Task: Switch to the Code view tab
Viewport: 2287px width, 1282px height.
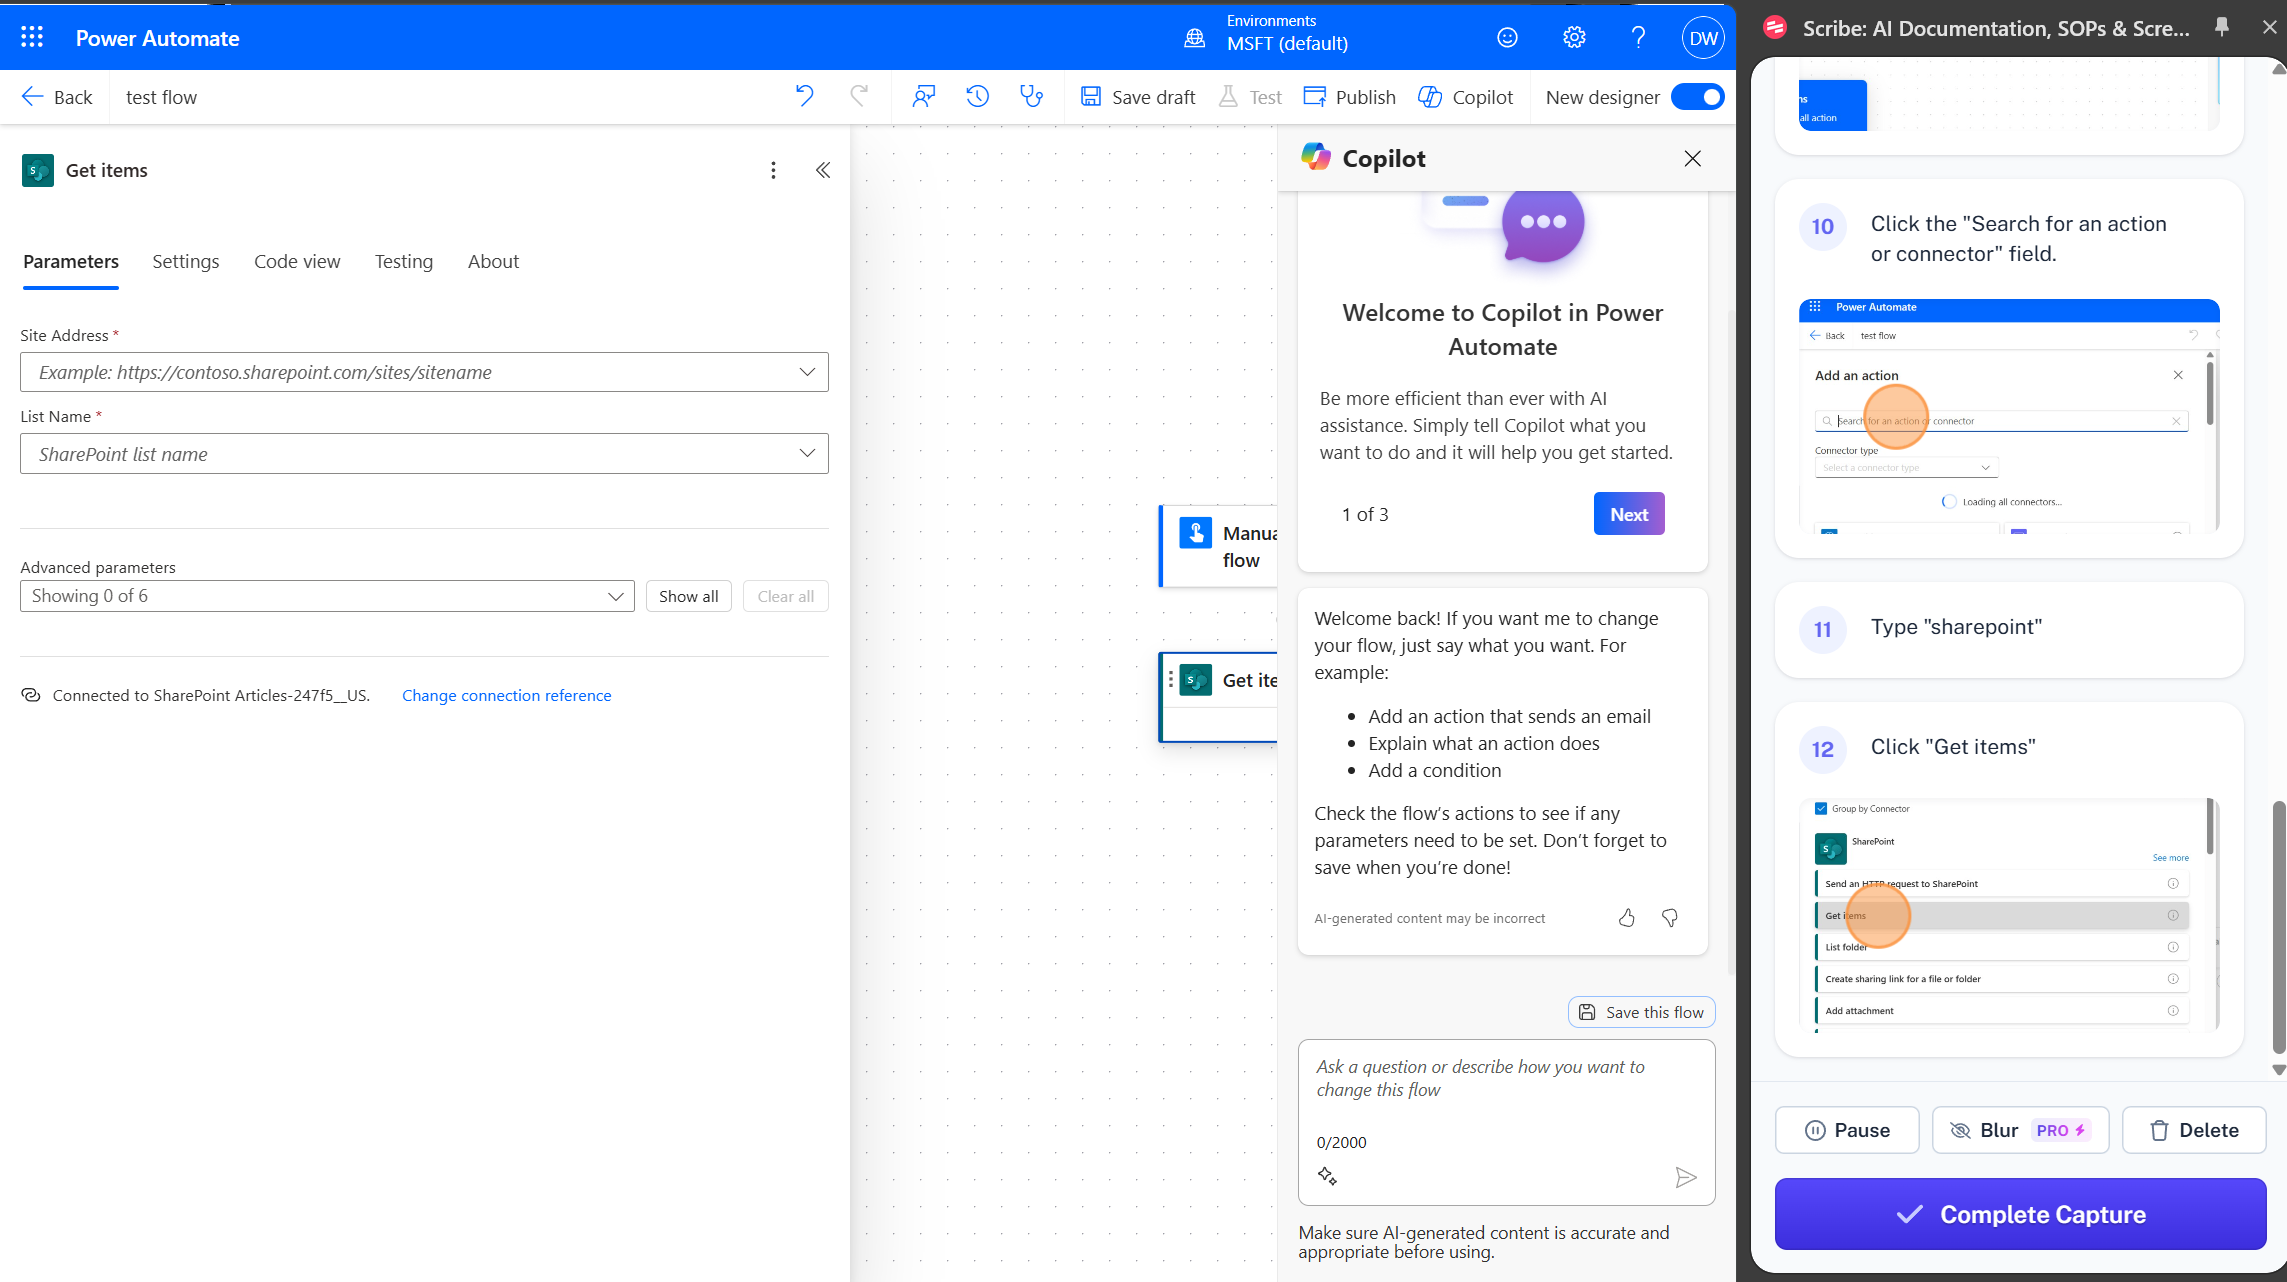Action: (297, 262)
